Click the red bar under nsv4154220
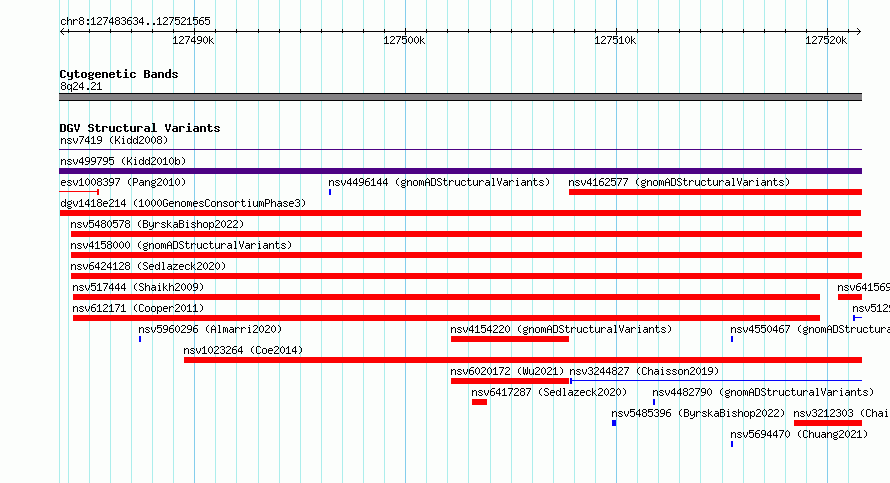Image resolution: width=890 pixels, height=483 pixels. [x=510, y=339]
